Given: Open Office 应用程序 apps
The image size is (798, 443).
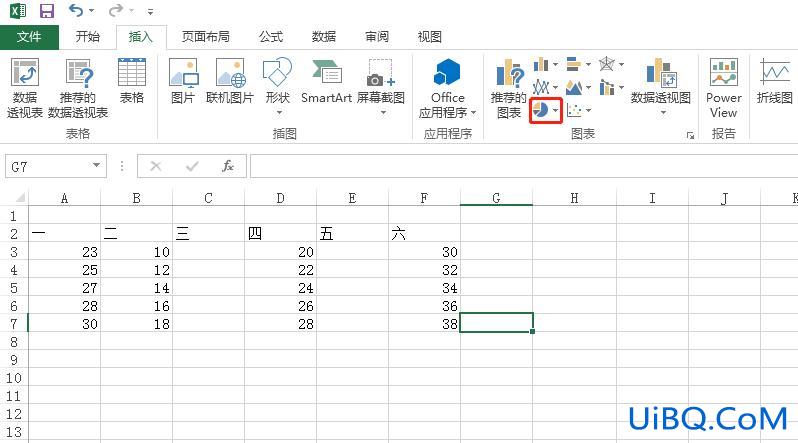Looking at the screenshot, I should 447,88.
